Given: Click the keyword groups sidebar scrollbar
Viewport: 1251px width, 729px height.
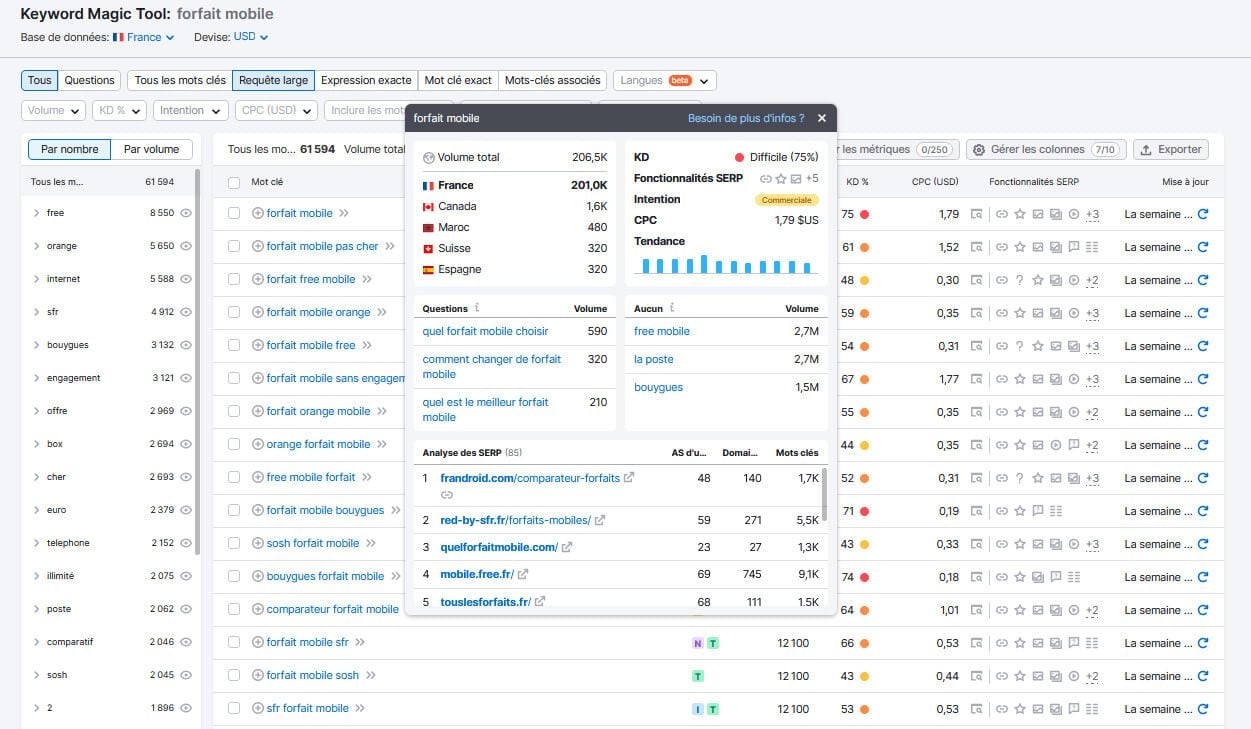Looking at the screenshot, I should (197, 360).
